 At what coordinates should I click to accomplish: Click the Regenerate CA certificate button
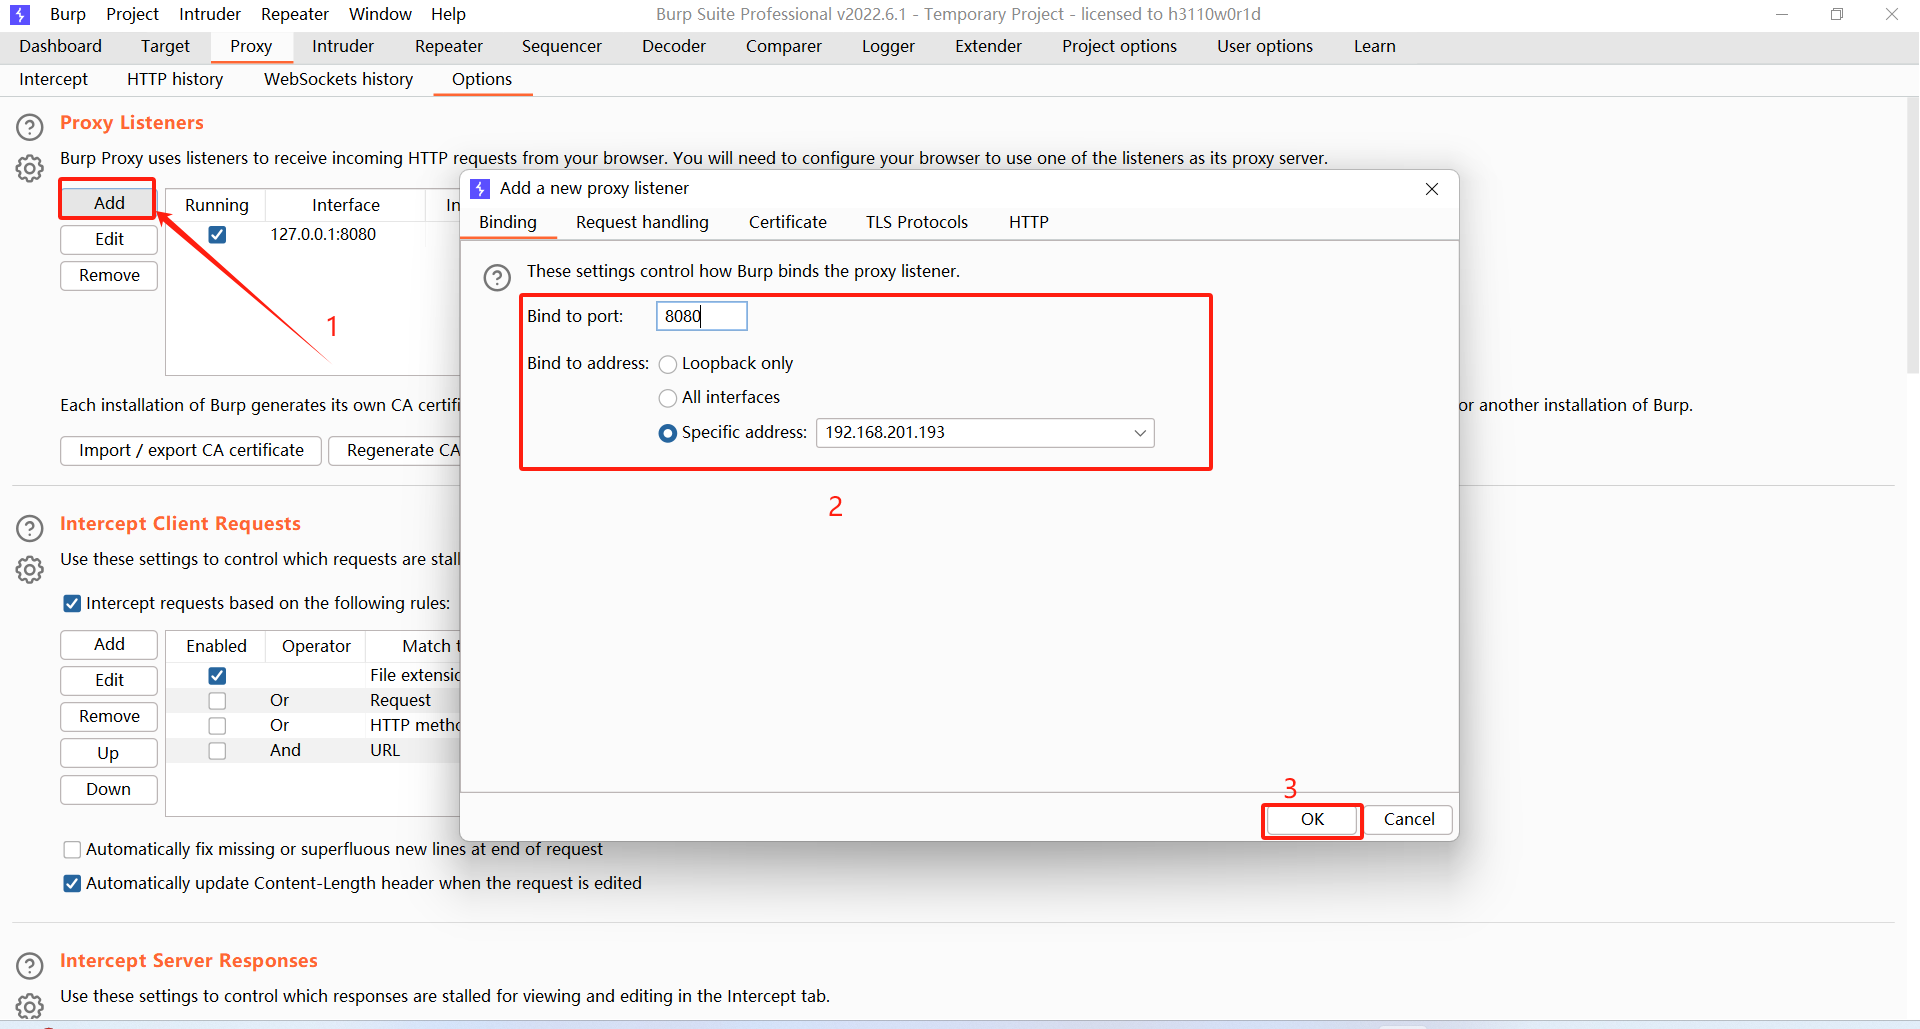pyautogui.click(x=395, y=450)
